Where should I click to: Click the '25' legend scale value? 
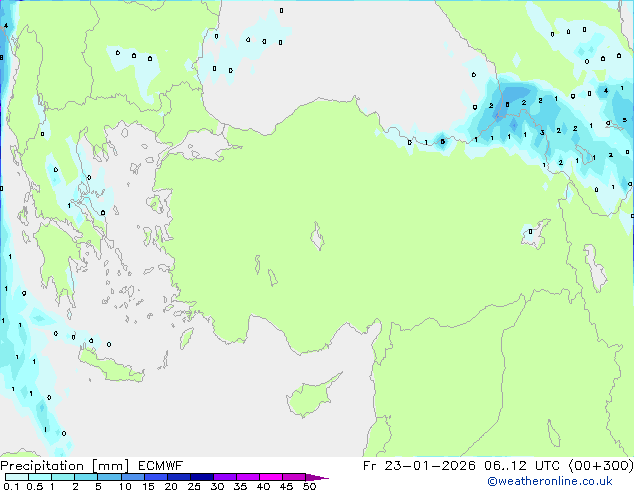click(194, 486)
